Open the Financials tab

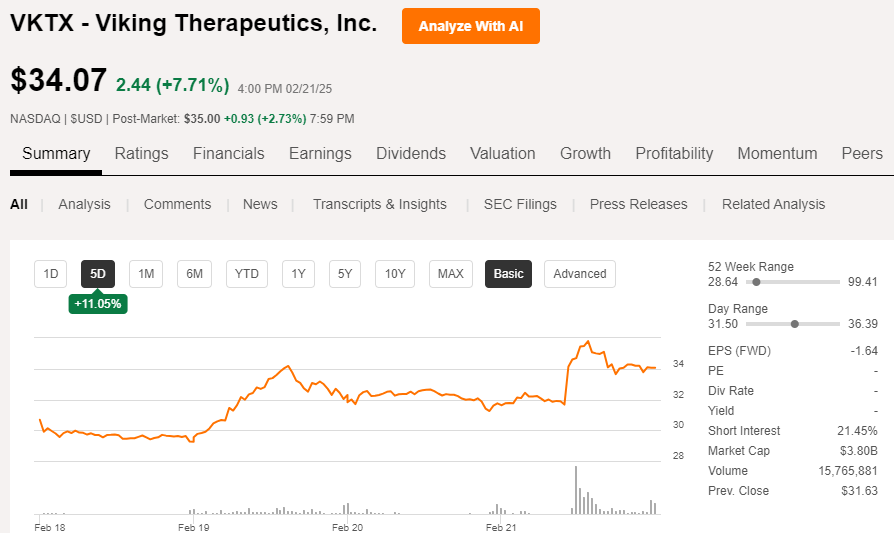coord(228,153)
